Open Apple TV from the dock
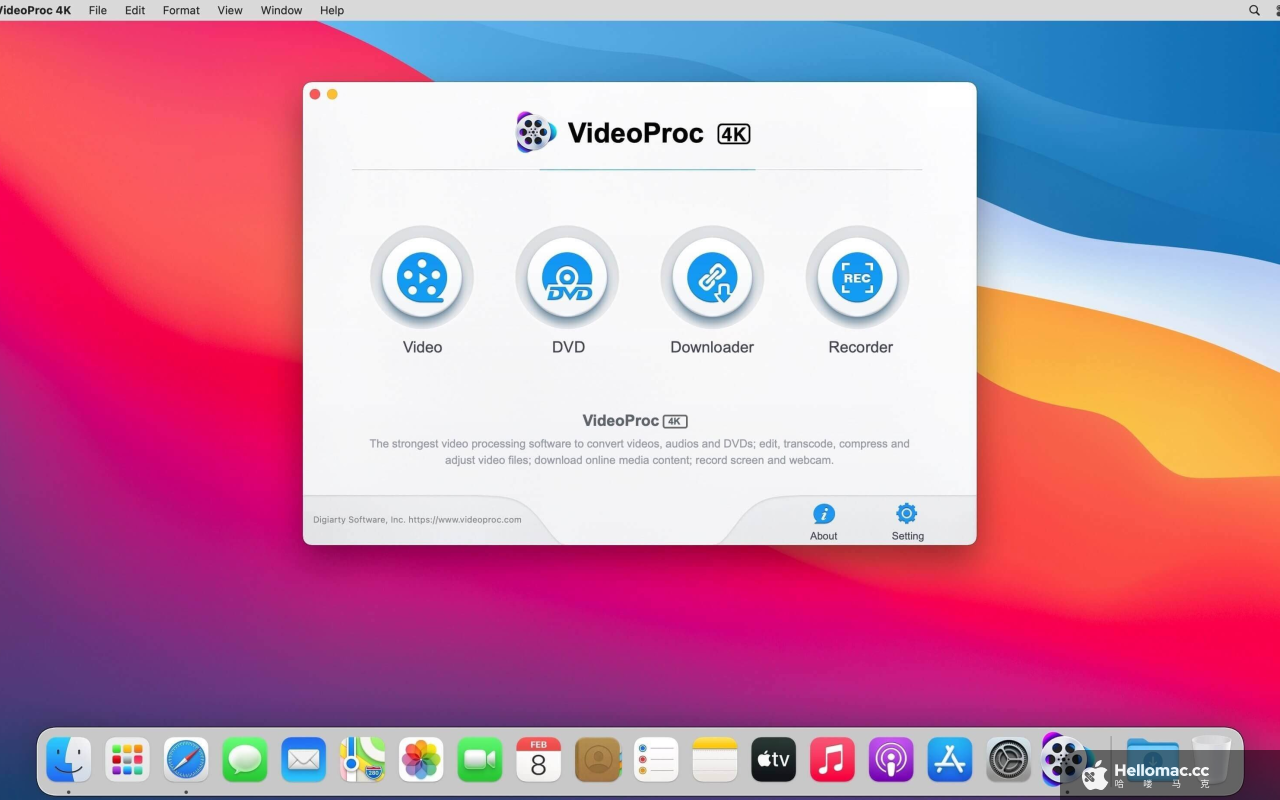Image resolution: width=1280 pixels, height=800 pixels. pyautogui.click(x=774, y=760)
